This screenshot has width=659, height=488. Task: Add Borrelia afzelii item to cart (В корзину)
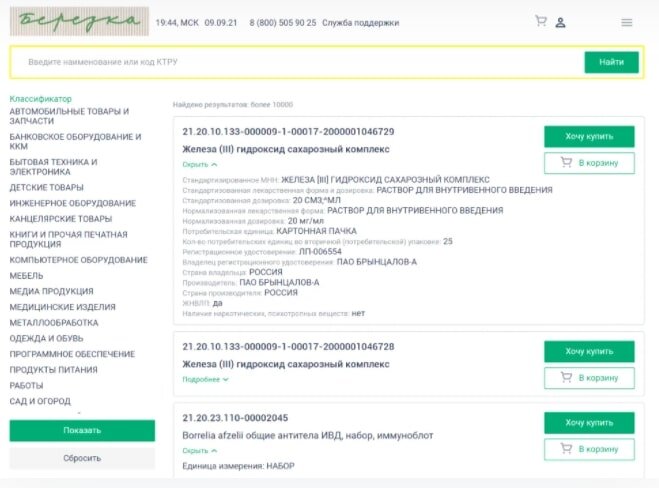pos(589,449)
